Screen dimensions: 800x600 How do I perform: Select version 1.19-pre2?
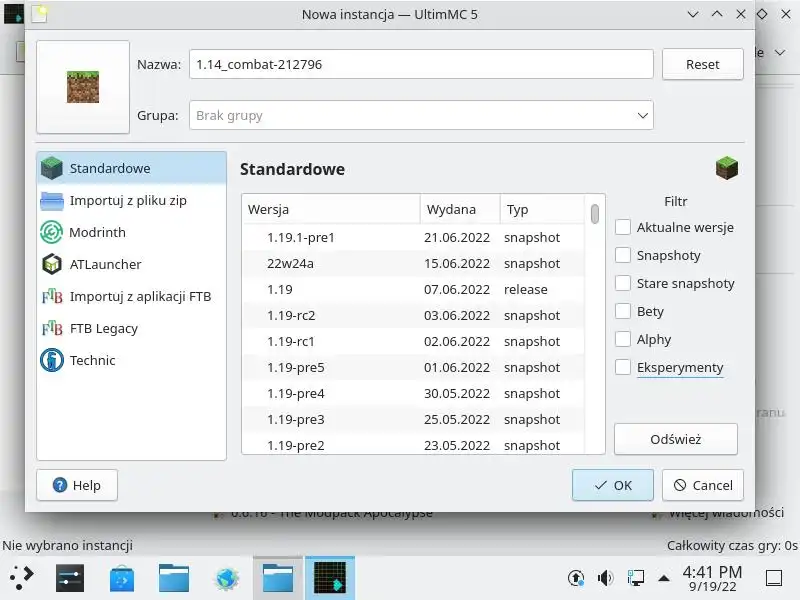coord(413,444)
